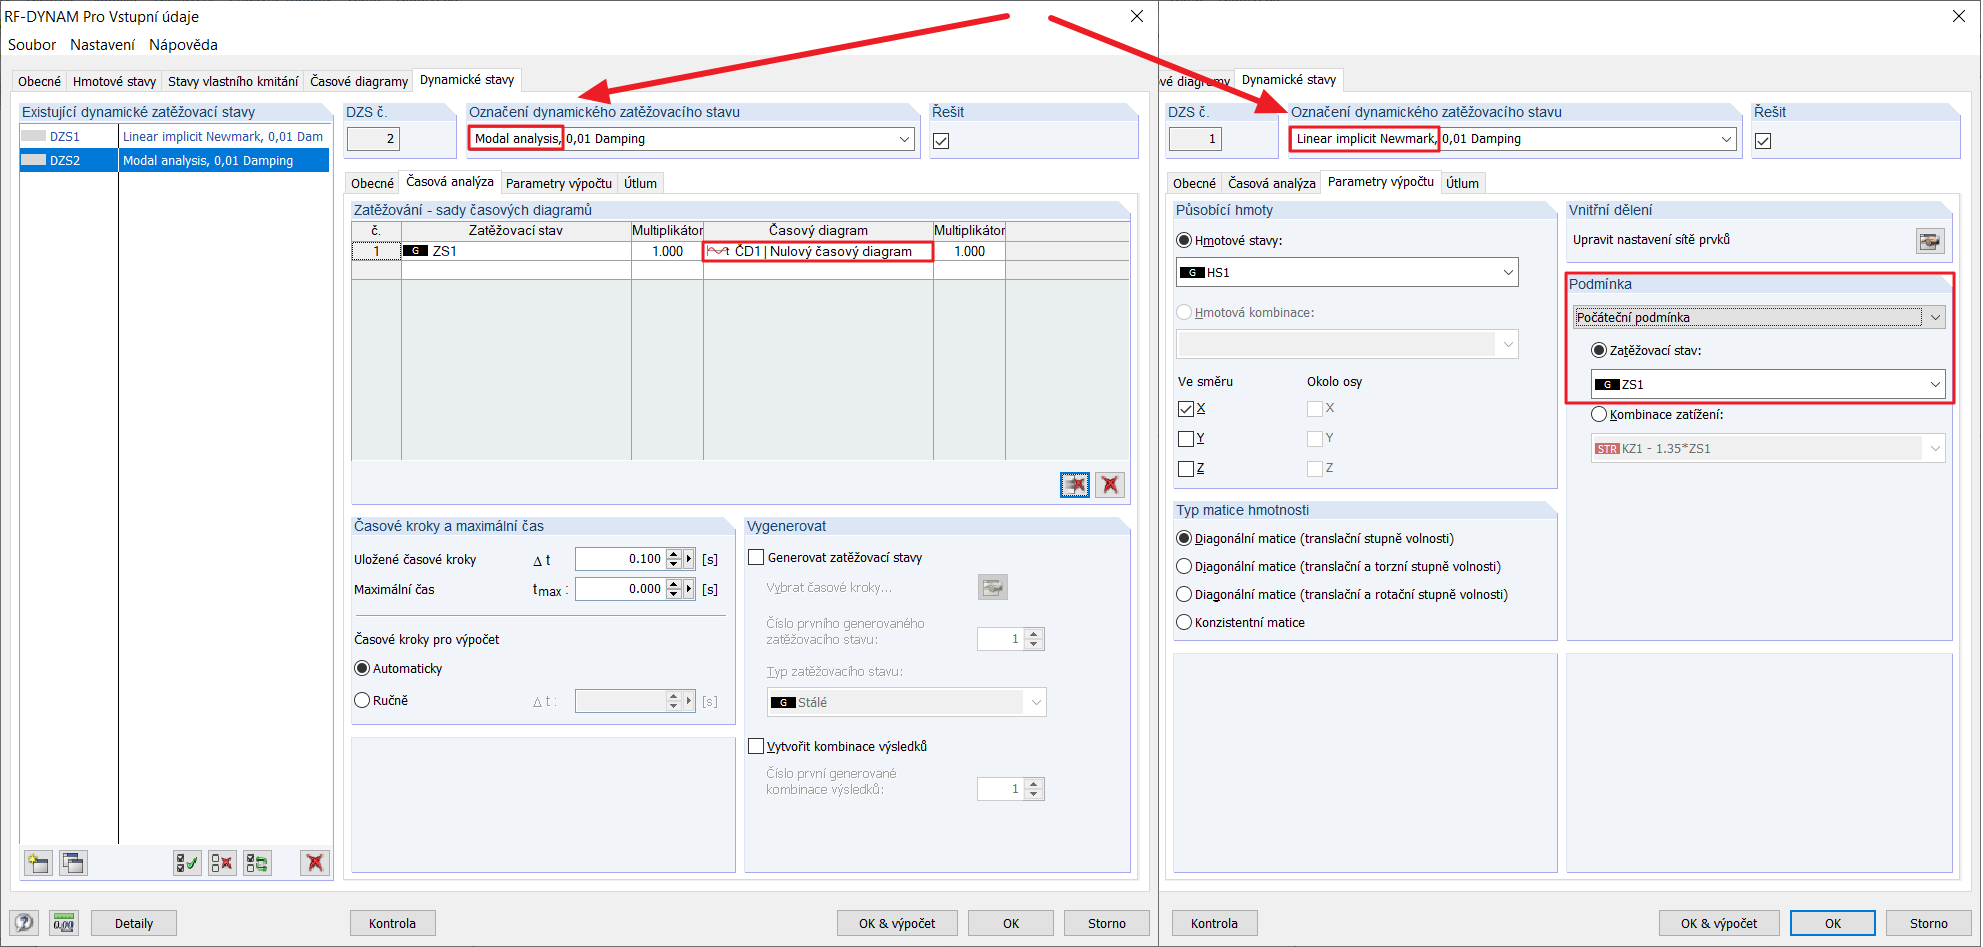This screenshot has width=1983, height=947.
Task: Check the Y direction under Ve směru
Action: (x=1186, y=438)
